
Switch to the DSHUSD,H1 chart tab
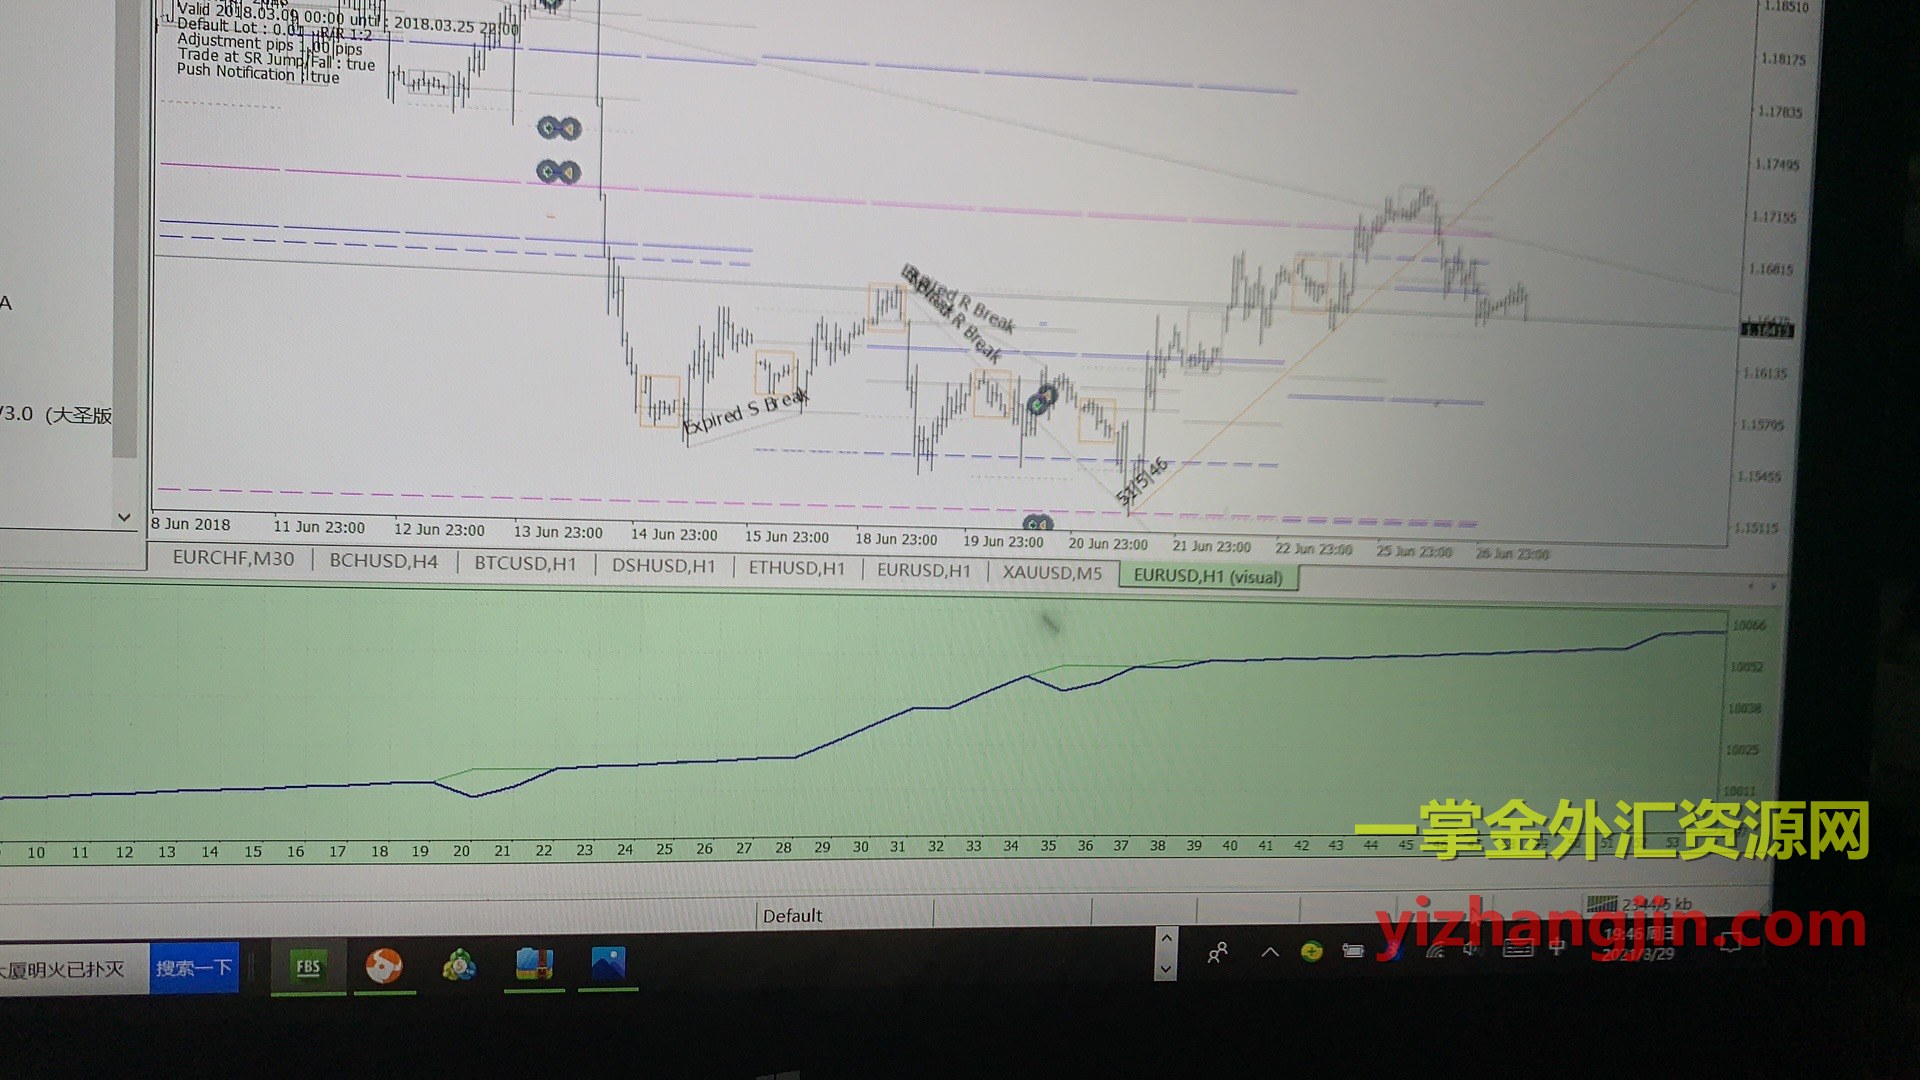click(663, 565)
